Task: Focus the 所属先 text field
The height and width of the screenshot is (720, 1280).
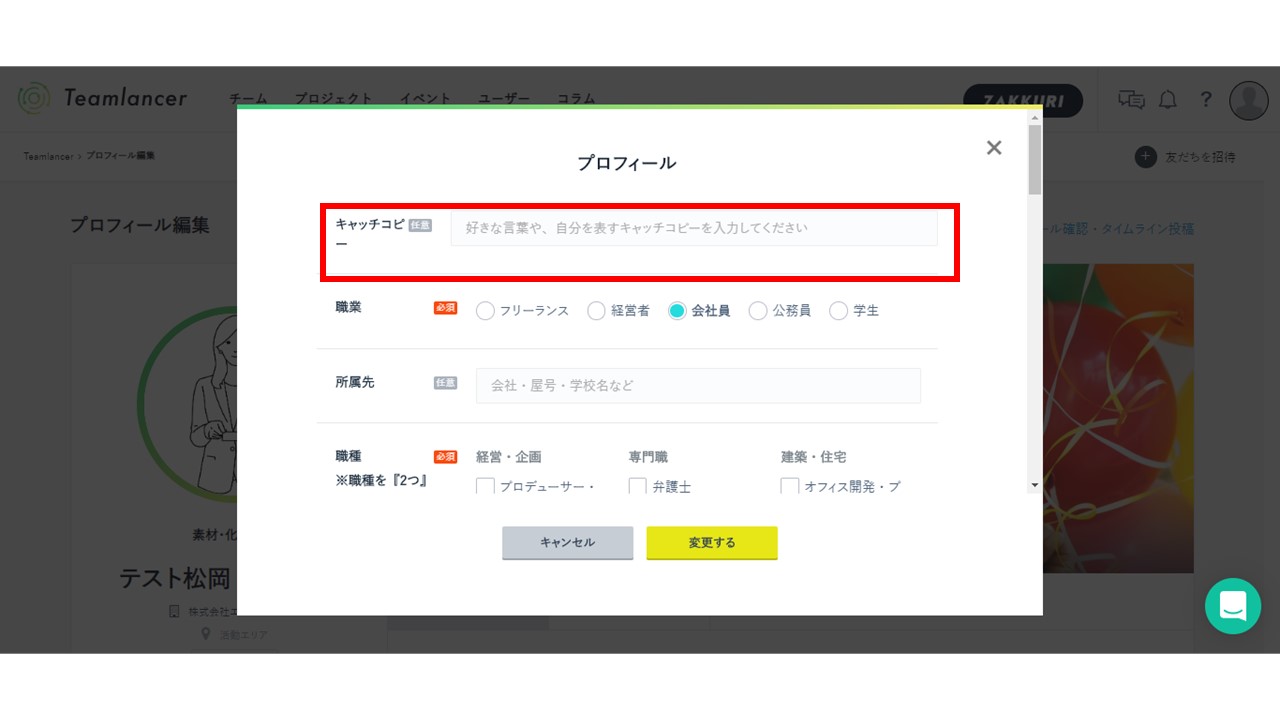Action: (x=697, y=386)
